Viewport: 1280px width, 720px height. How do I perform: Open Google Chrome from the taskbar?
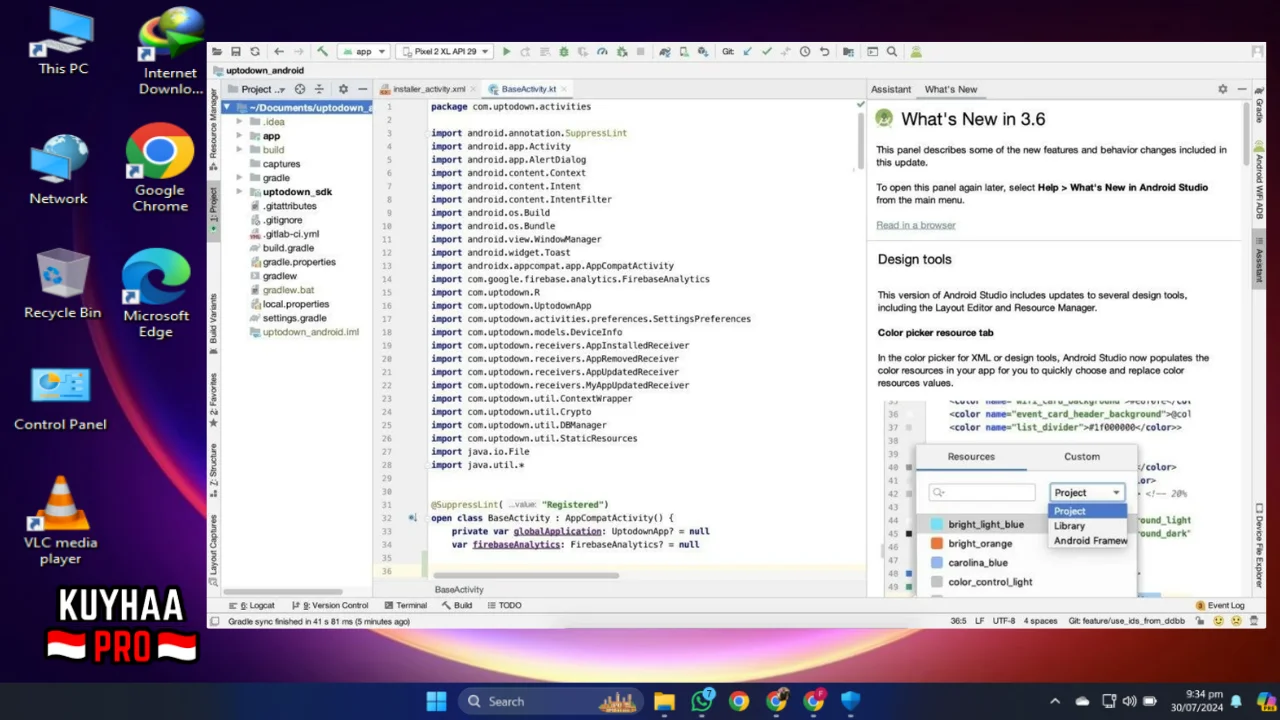[x=738, y=701]
